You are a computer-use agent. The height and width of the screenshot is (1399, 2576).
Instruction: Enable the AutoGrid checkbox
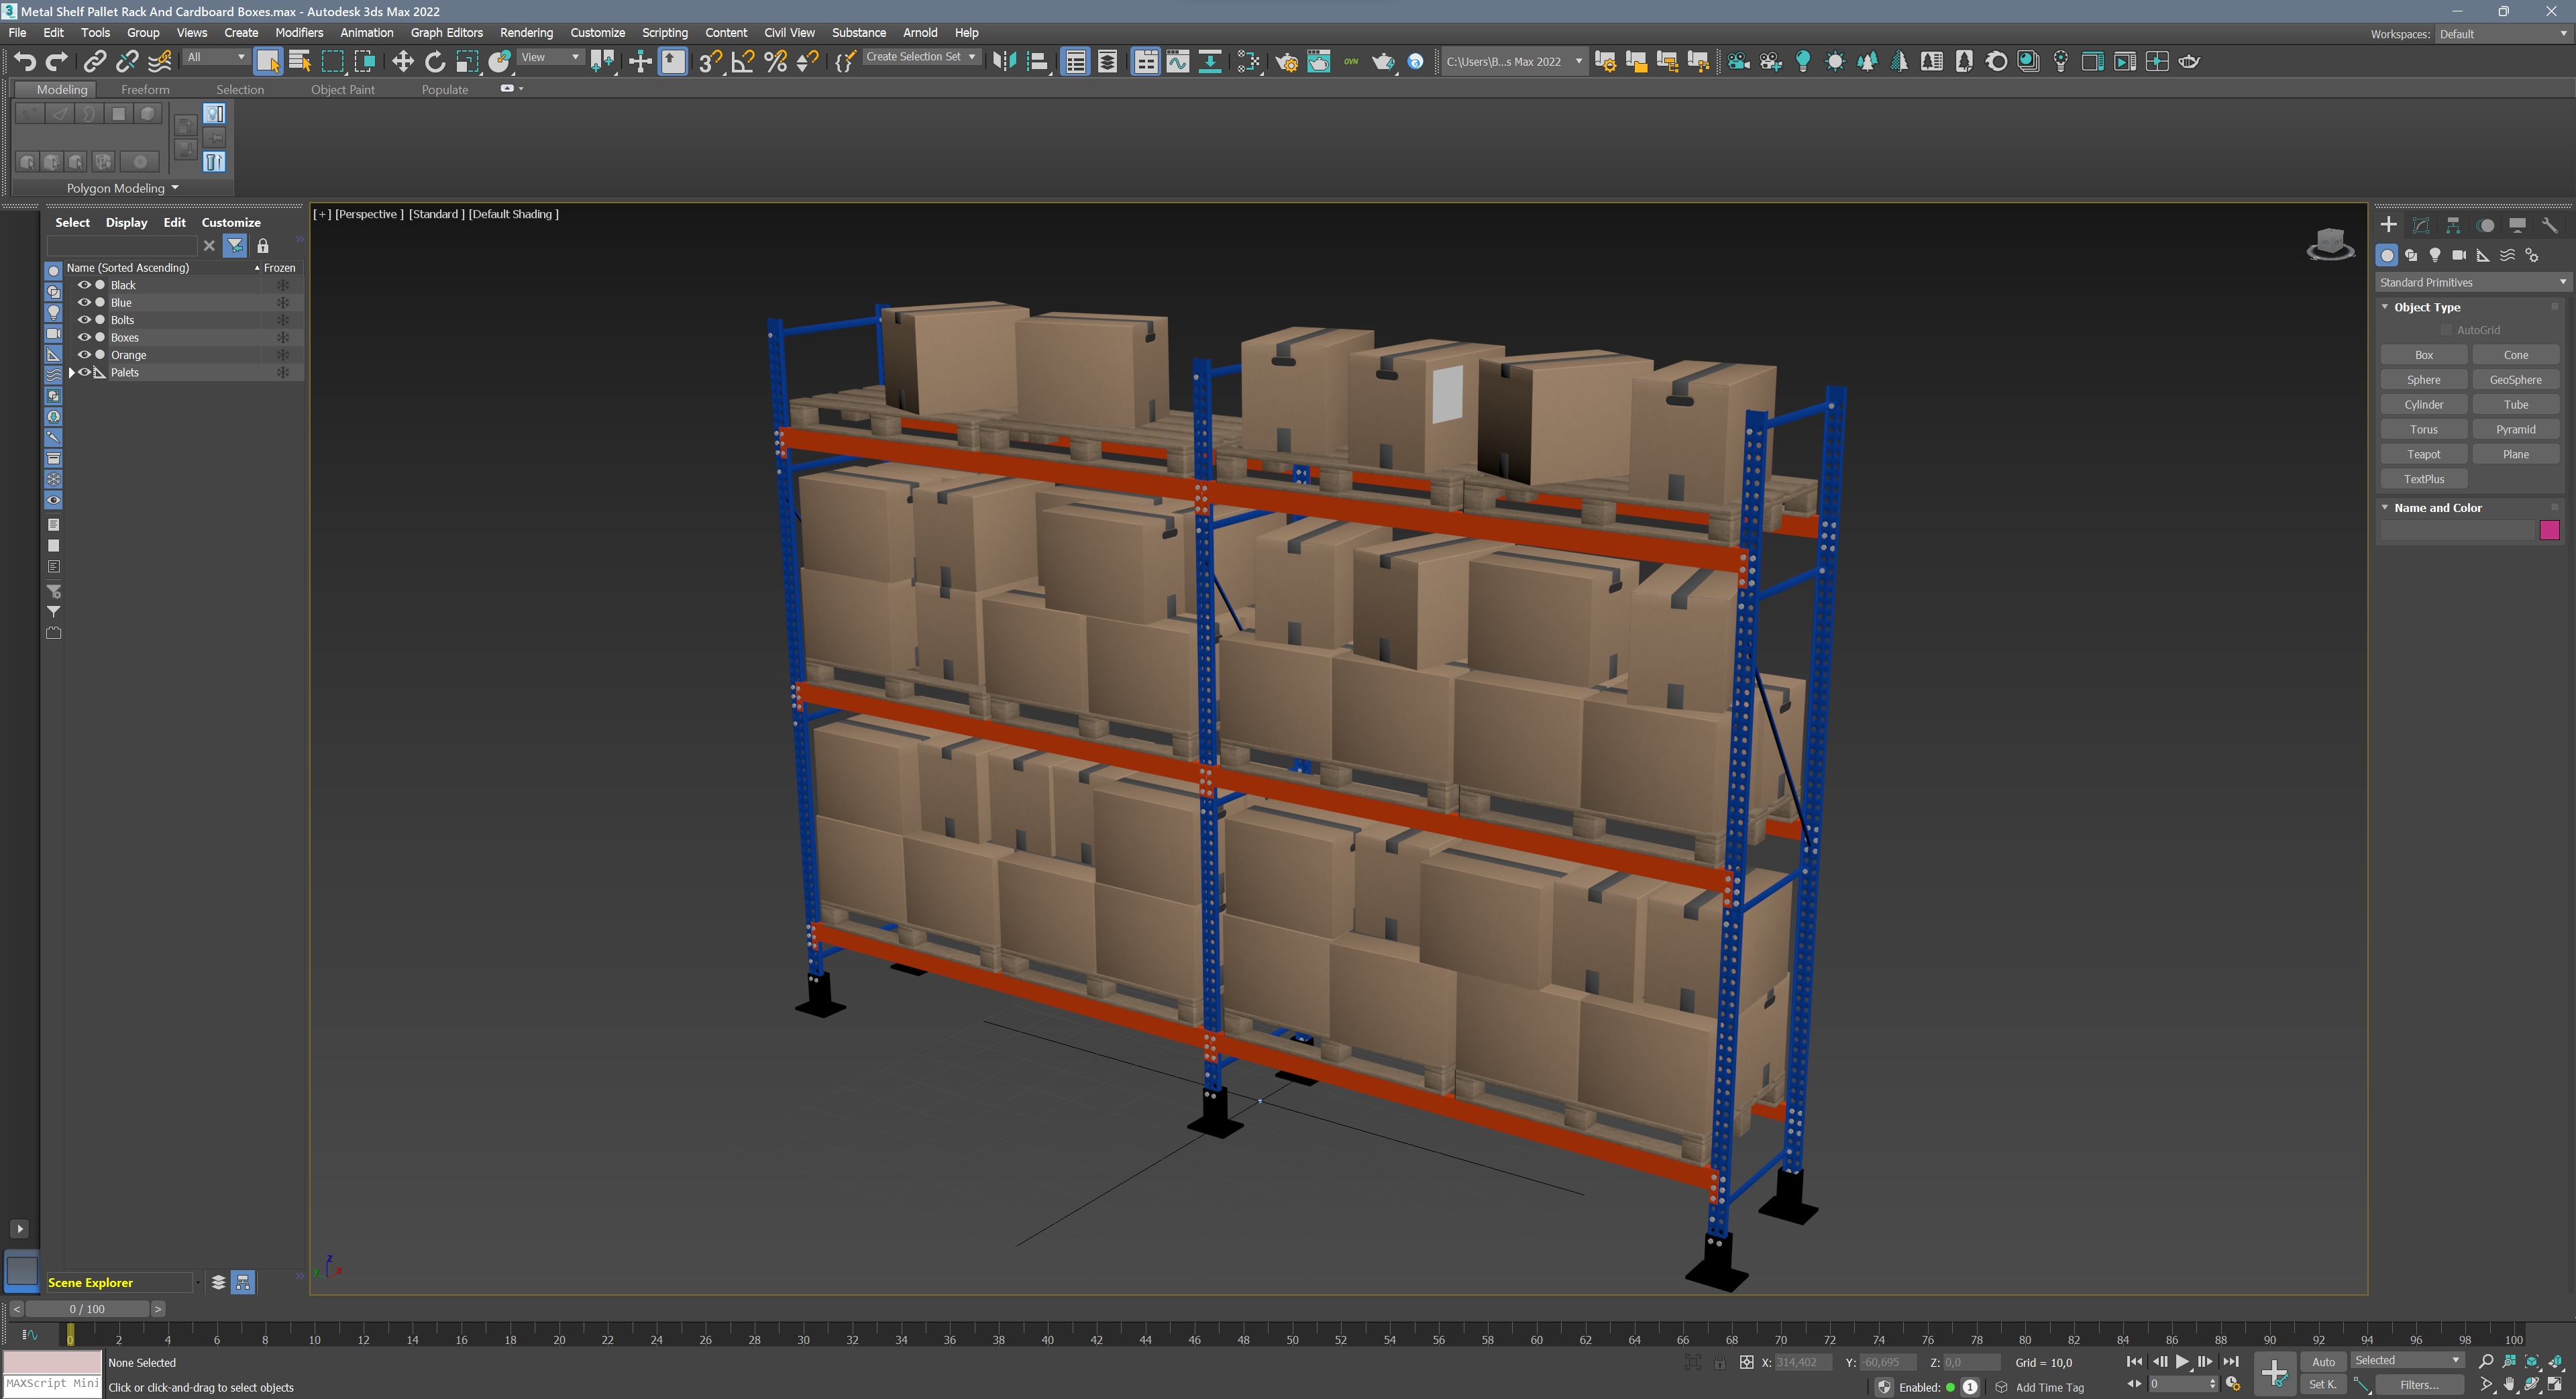pyautogui.click(x=2446, y=330)
